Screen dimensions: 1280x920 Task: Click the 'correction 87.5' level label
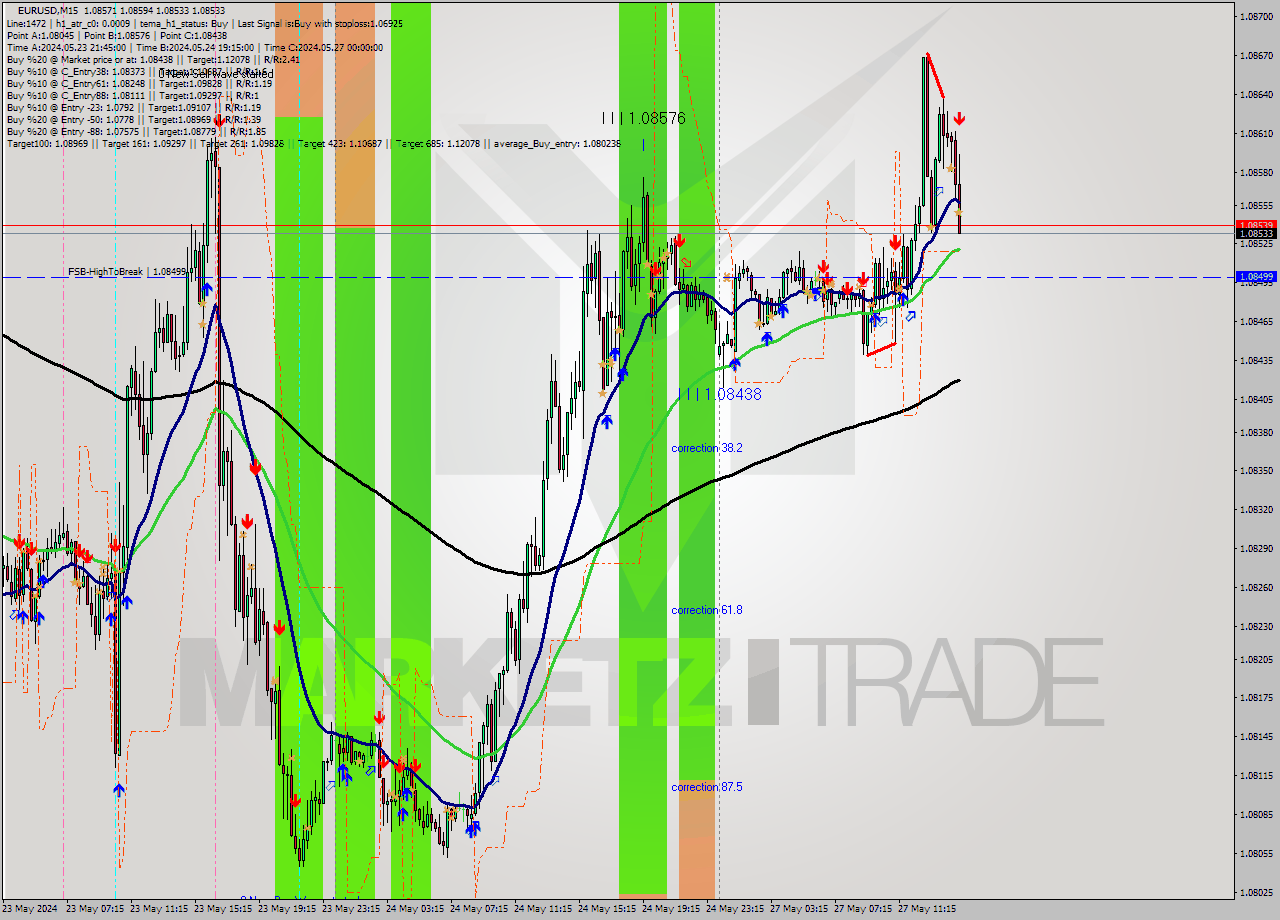[x=707, y=787]
